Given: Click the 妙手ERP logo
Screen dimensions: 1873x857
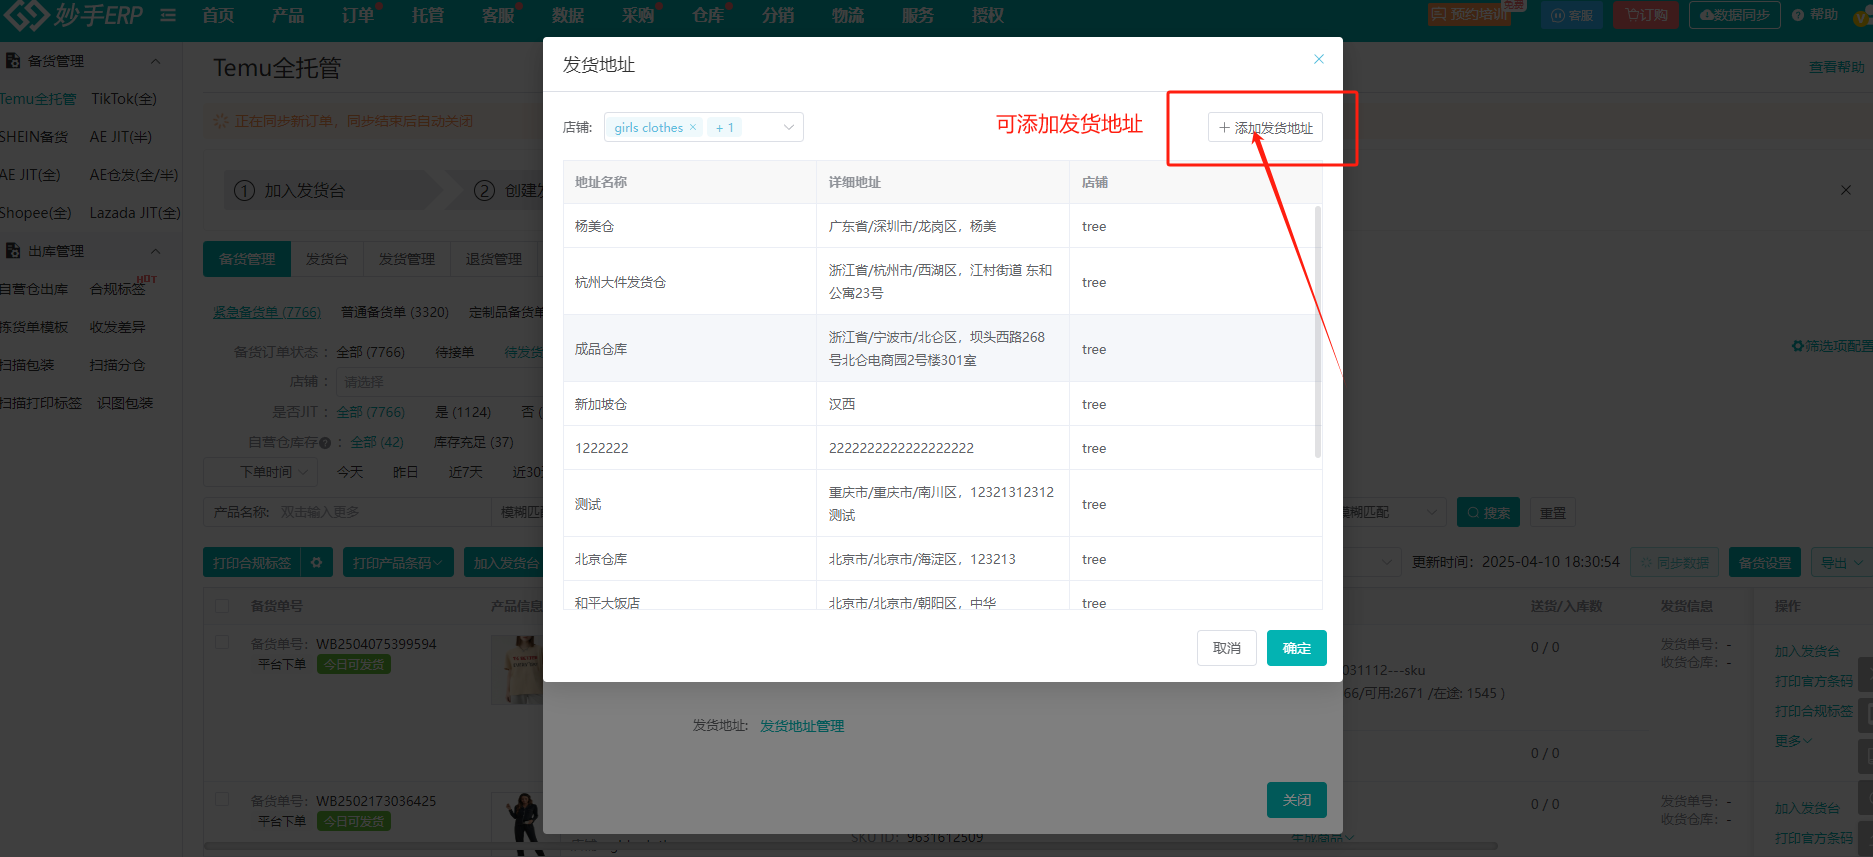Looking at the screenshot, I should tap(75, 15).
